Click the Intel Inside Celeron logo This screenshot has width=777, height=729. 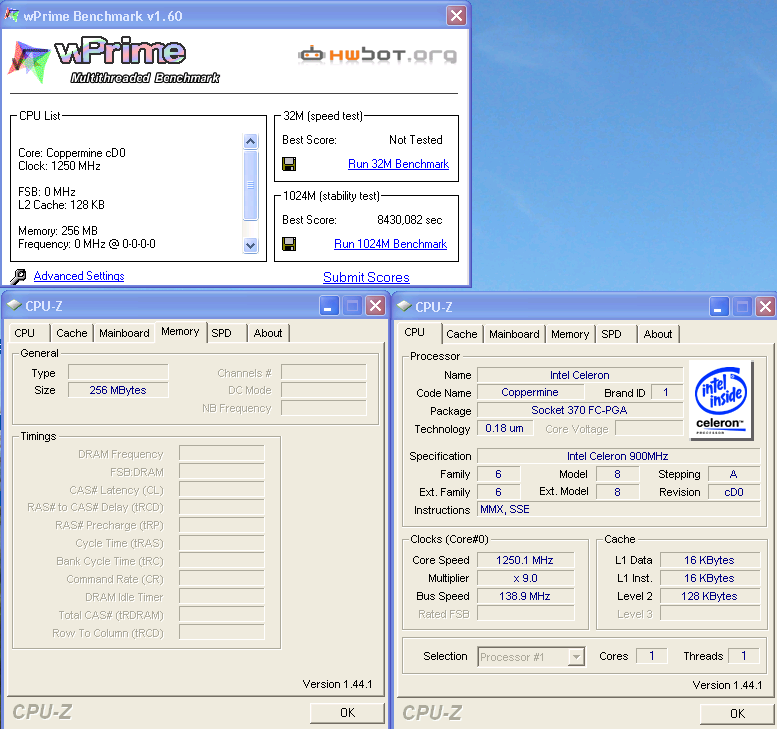721,400
